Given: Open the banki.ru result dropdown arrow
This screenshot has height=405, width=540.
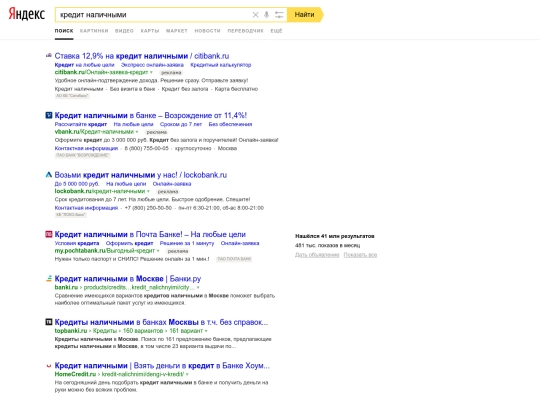Looking at the screenshot, I should coord(198,287).
